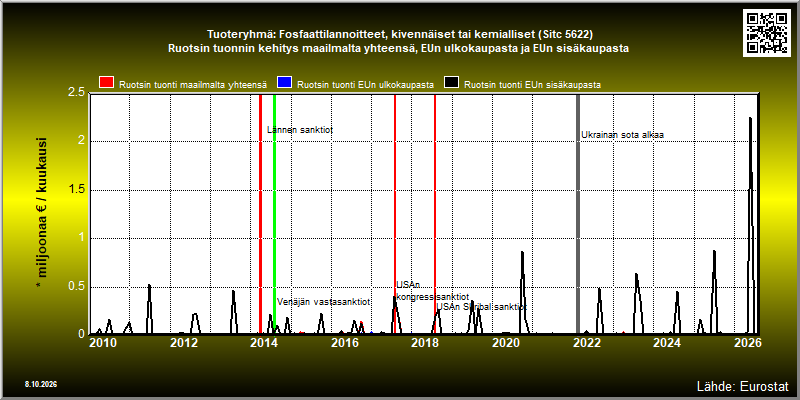
Task: Click y-axis value 1.5
Action: [77, 190]
